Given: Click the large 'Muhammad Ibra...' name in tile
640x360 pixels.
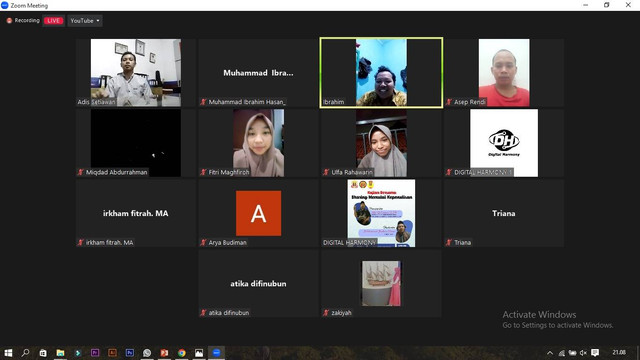Looking at the screenshot, I should [258, 73].
